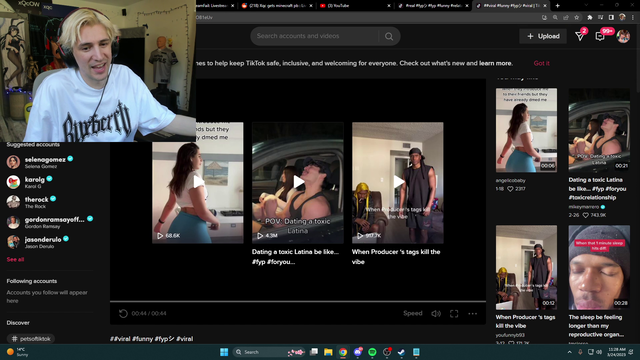
Task: Click the share page icon in address bar
Action: 566,18
